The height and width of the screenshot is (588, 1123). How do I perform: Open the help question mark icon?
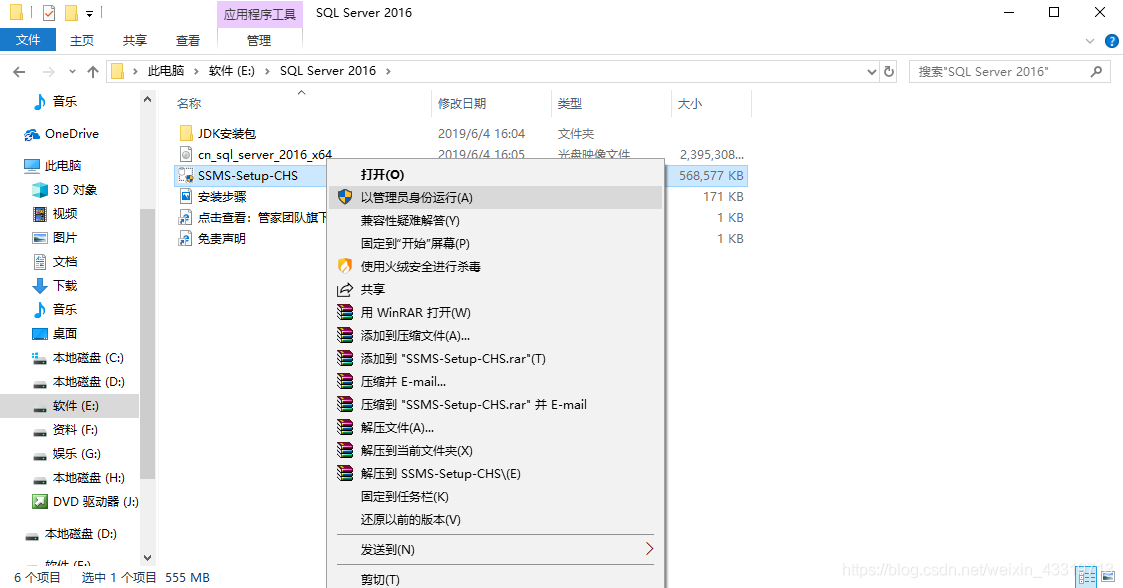[1112, 42]
